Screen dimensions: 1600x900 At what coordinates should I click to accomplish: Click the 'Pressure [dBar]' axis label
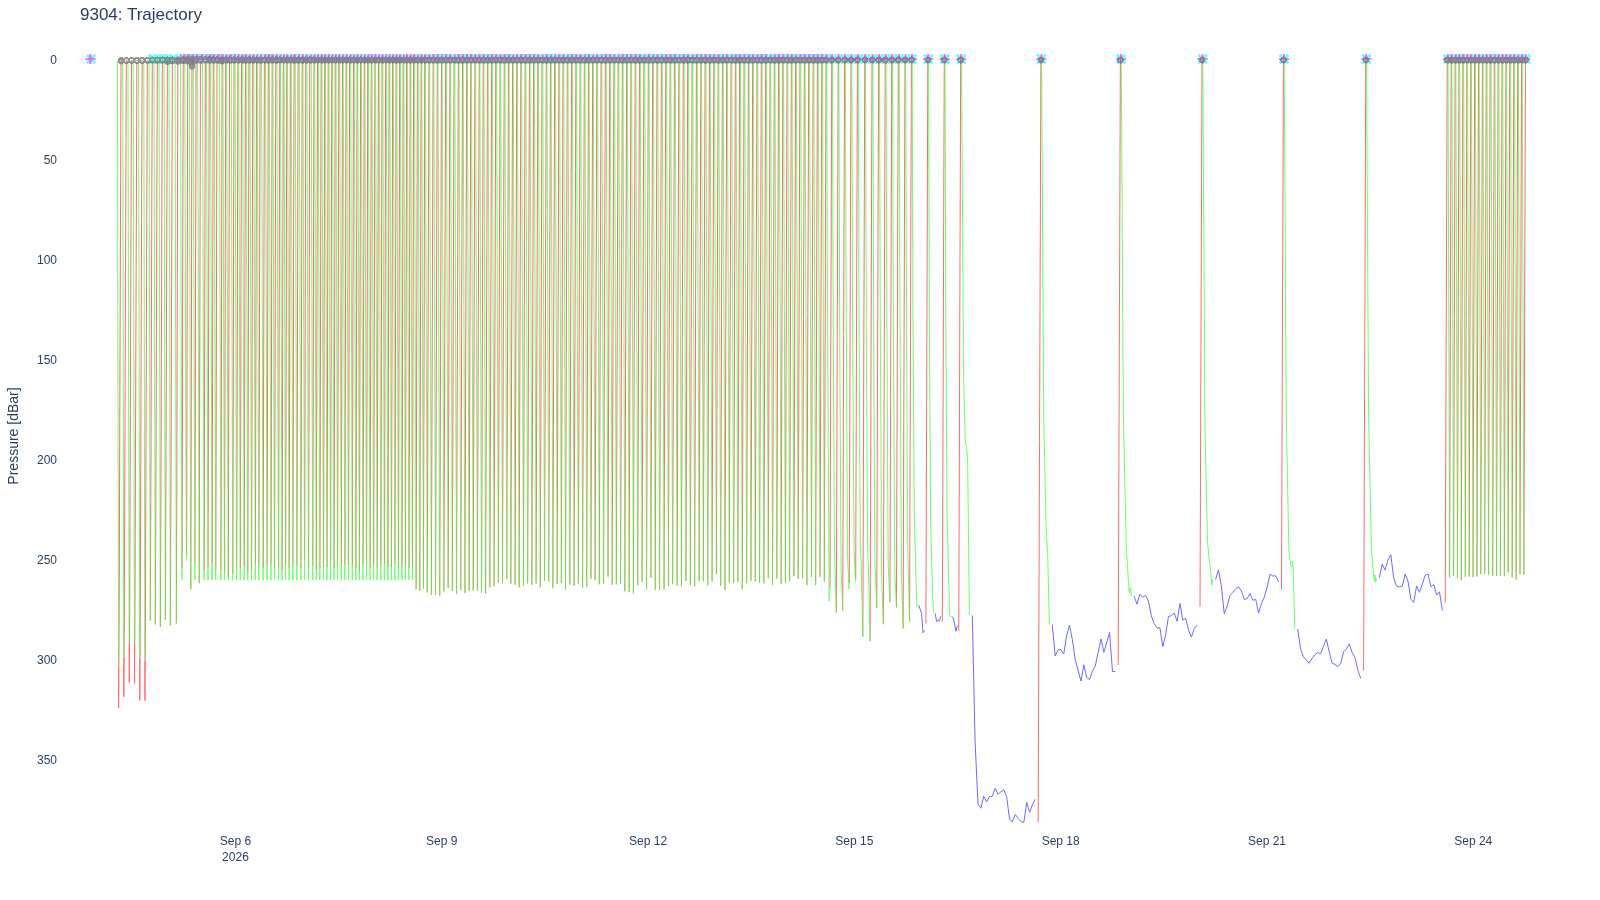click(x=13, y=436)
